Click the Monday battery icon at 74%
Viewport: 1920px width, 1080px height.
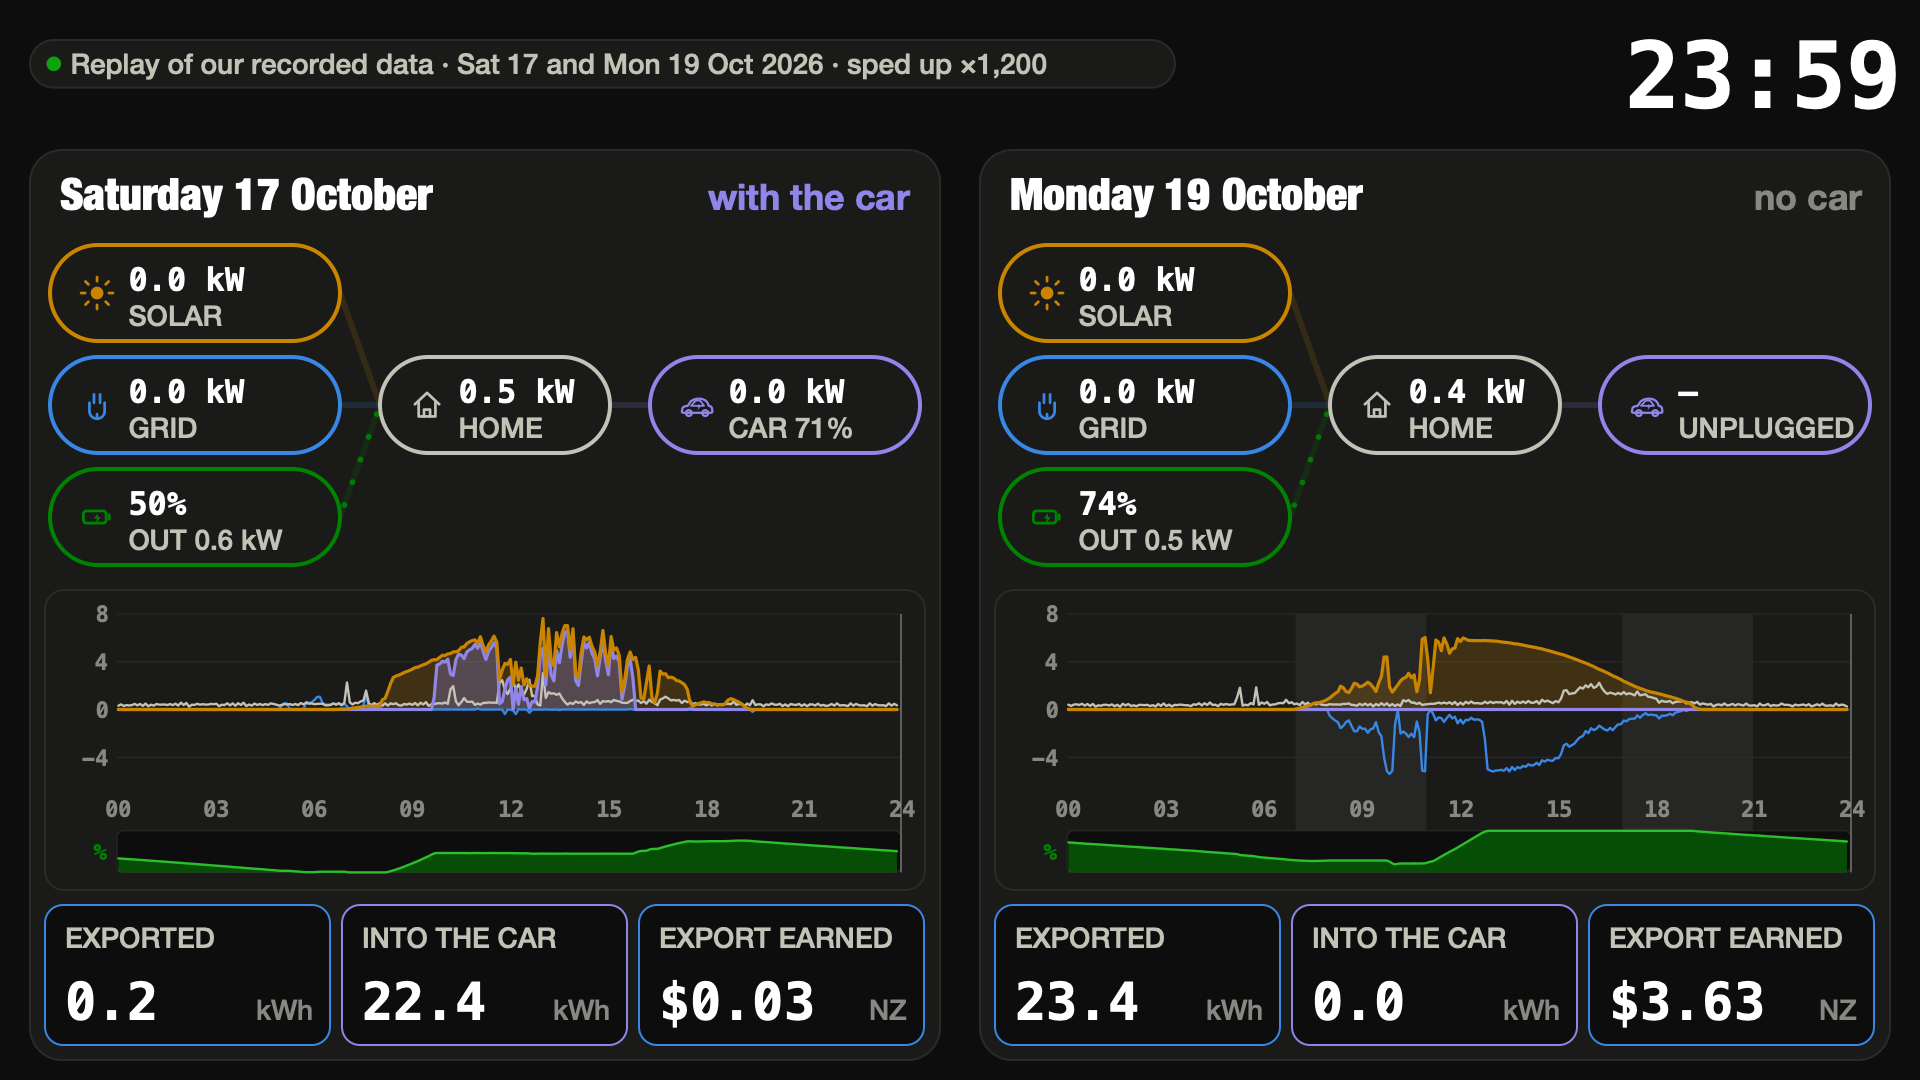tap(1046, 517)
